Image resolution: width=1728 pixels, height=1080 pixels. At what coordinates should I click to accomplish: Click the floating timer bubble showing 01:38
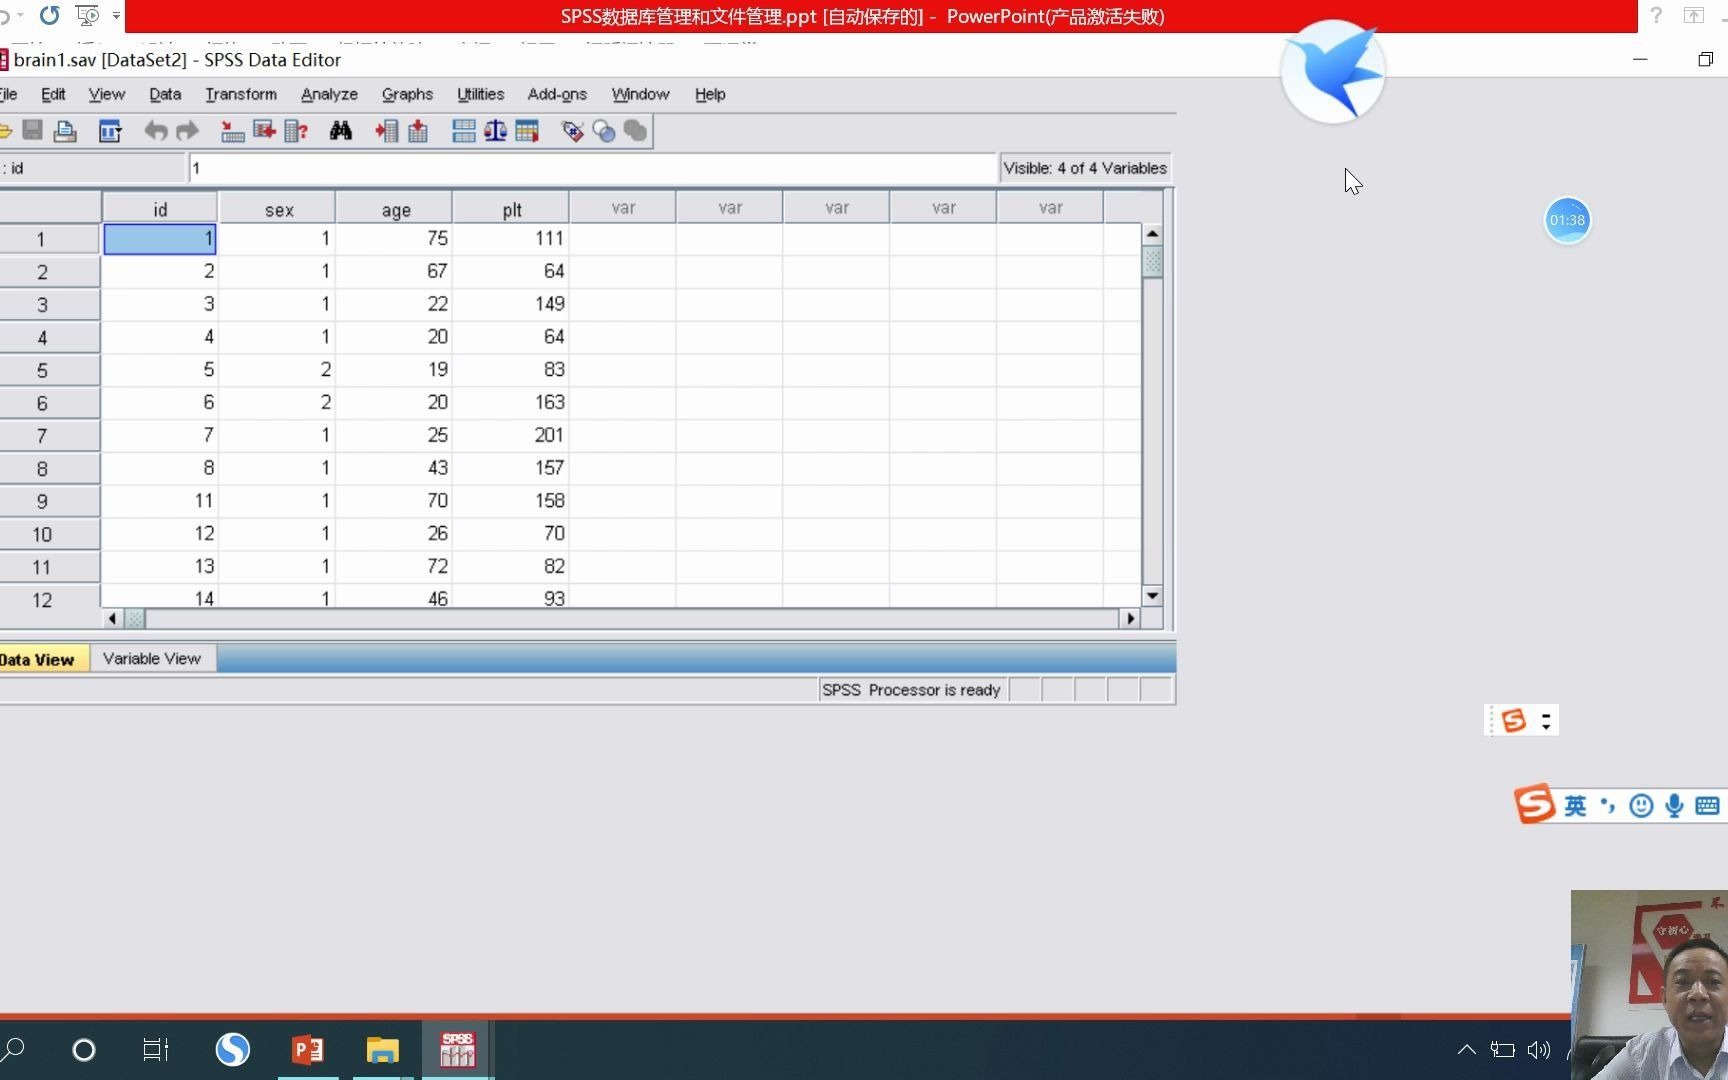(x=1567, y=220)
